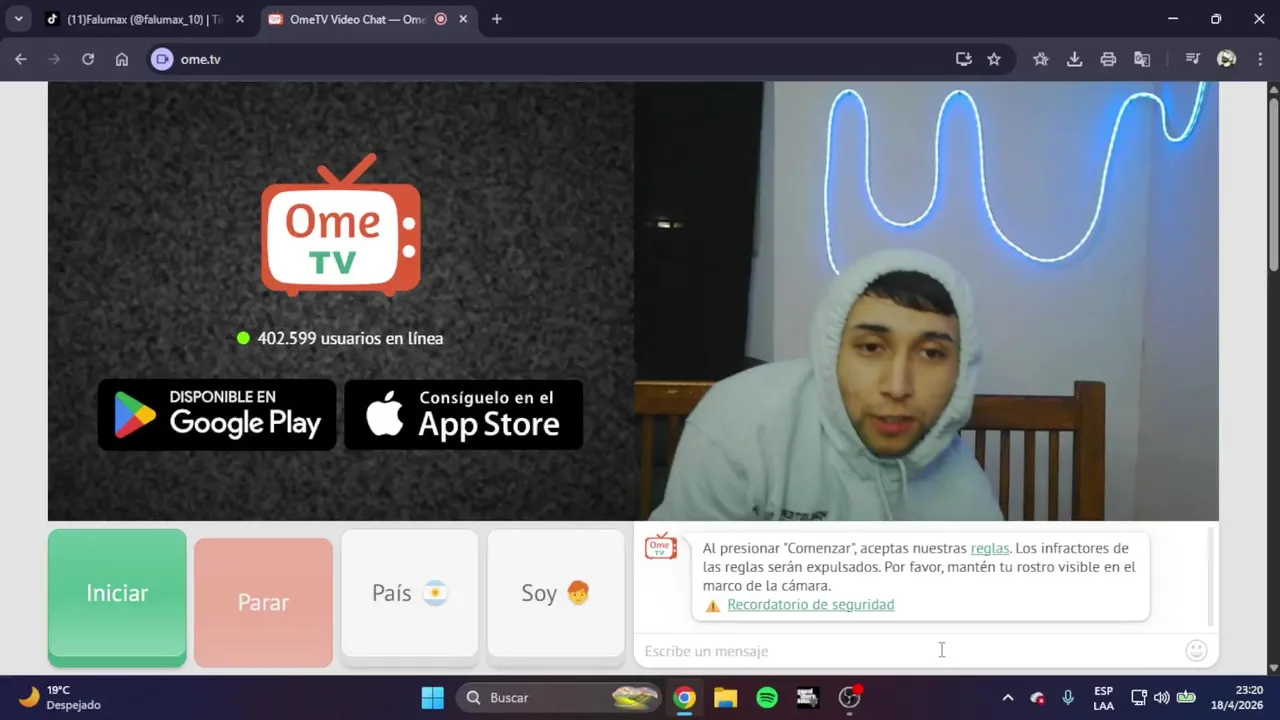This screenshot has height=720, width=1280.
Task: Open the Recordatorio de seguridad link
Action: (810, 605)
